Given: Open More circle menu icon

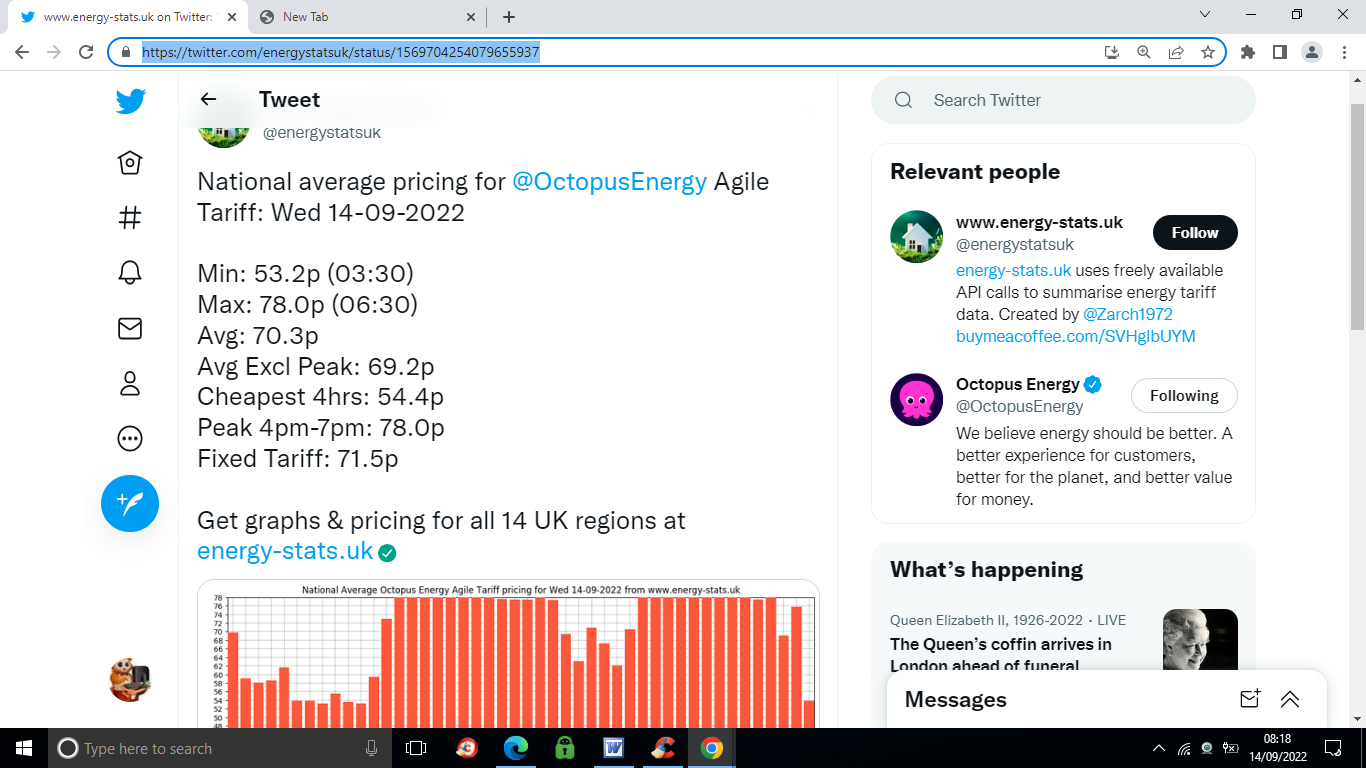Looking at the screenshot, I should pyautogui.click(x=130, y=438).
